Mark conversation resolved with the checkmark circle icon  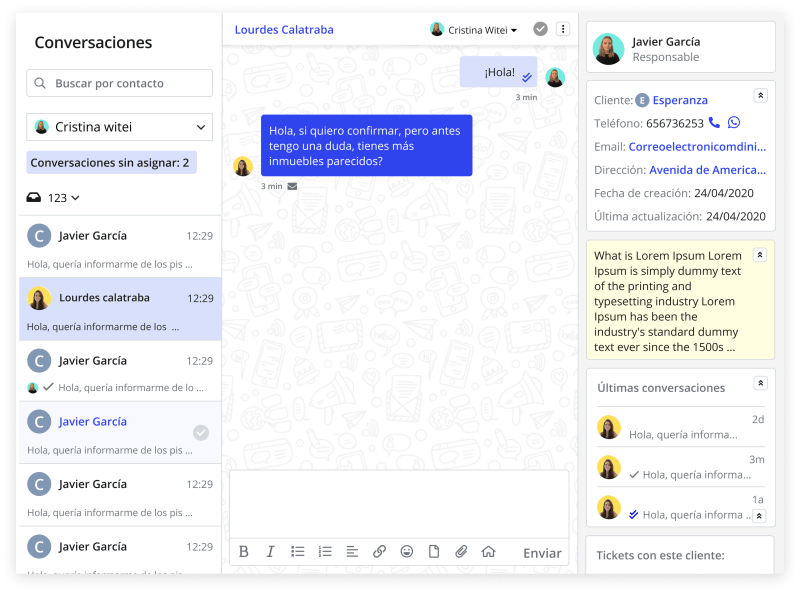click(x=540, y=29)
